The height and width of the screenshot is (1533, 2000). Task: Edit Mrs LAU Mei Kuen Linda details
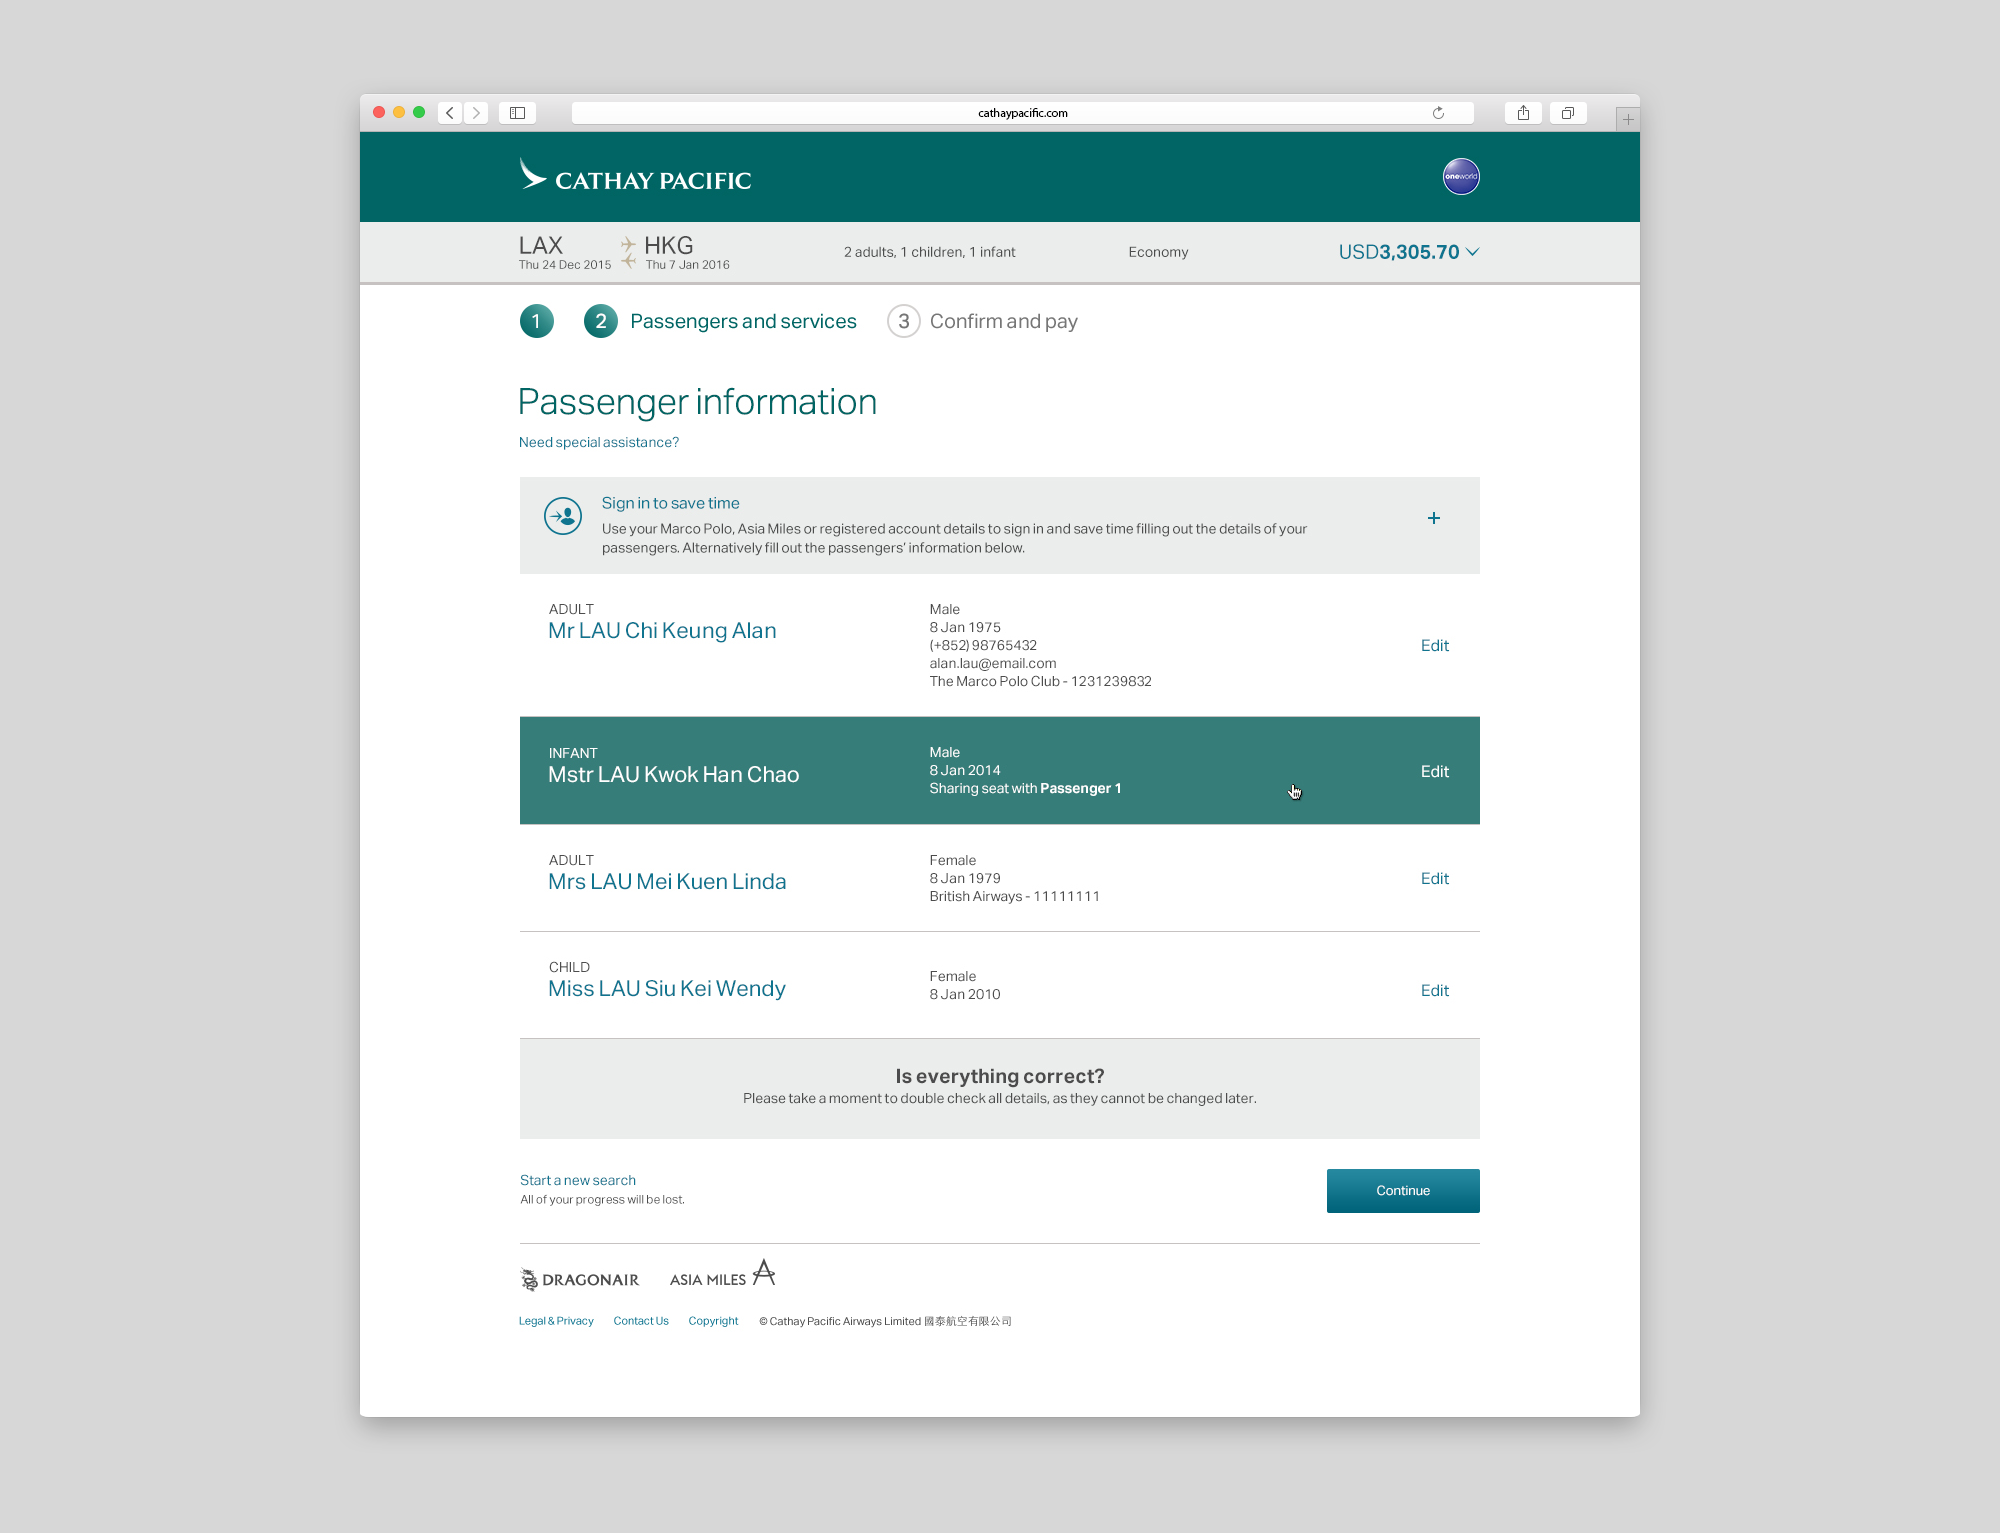(1434, 879)
